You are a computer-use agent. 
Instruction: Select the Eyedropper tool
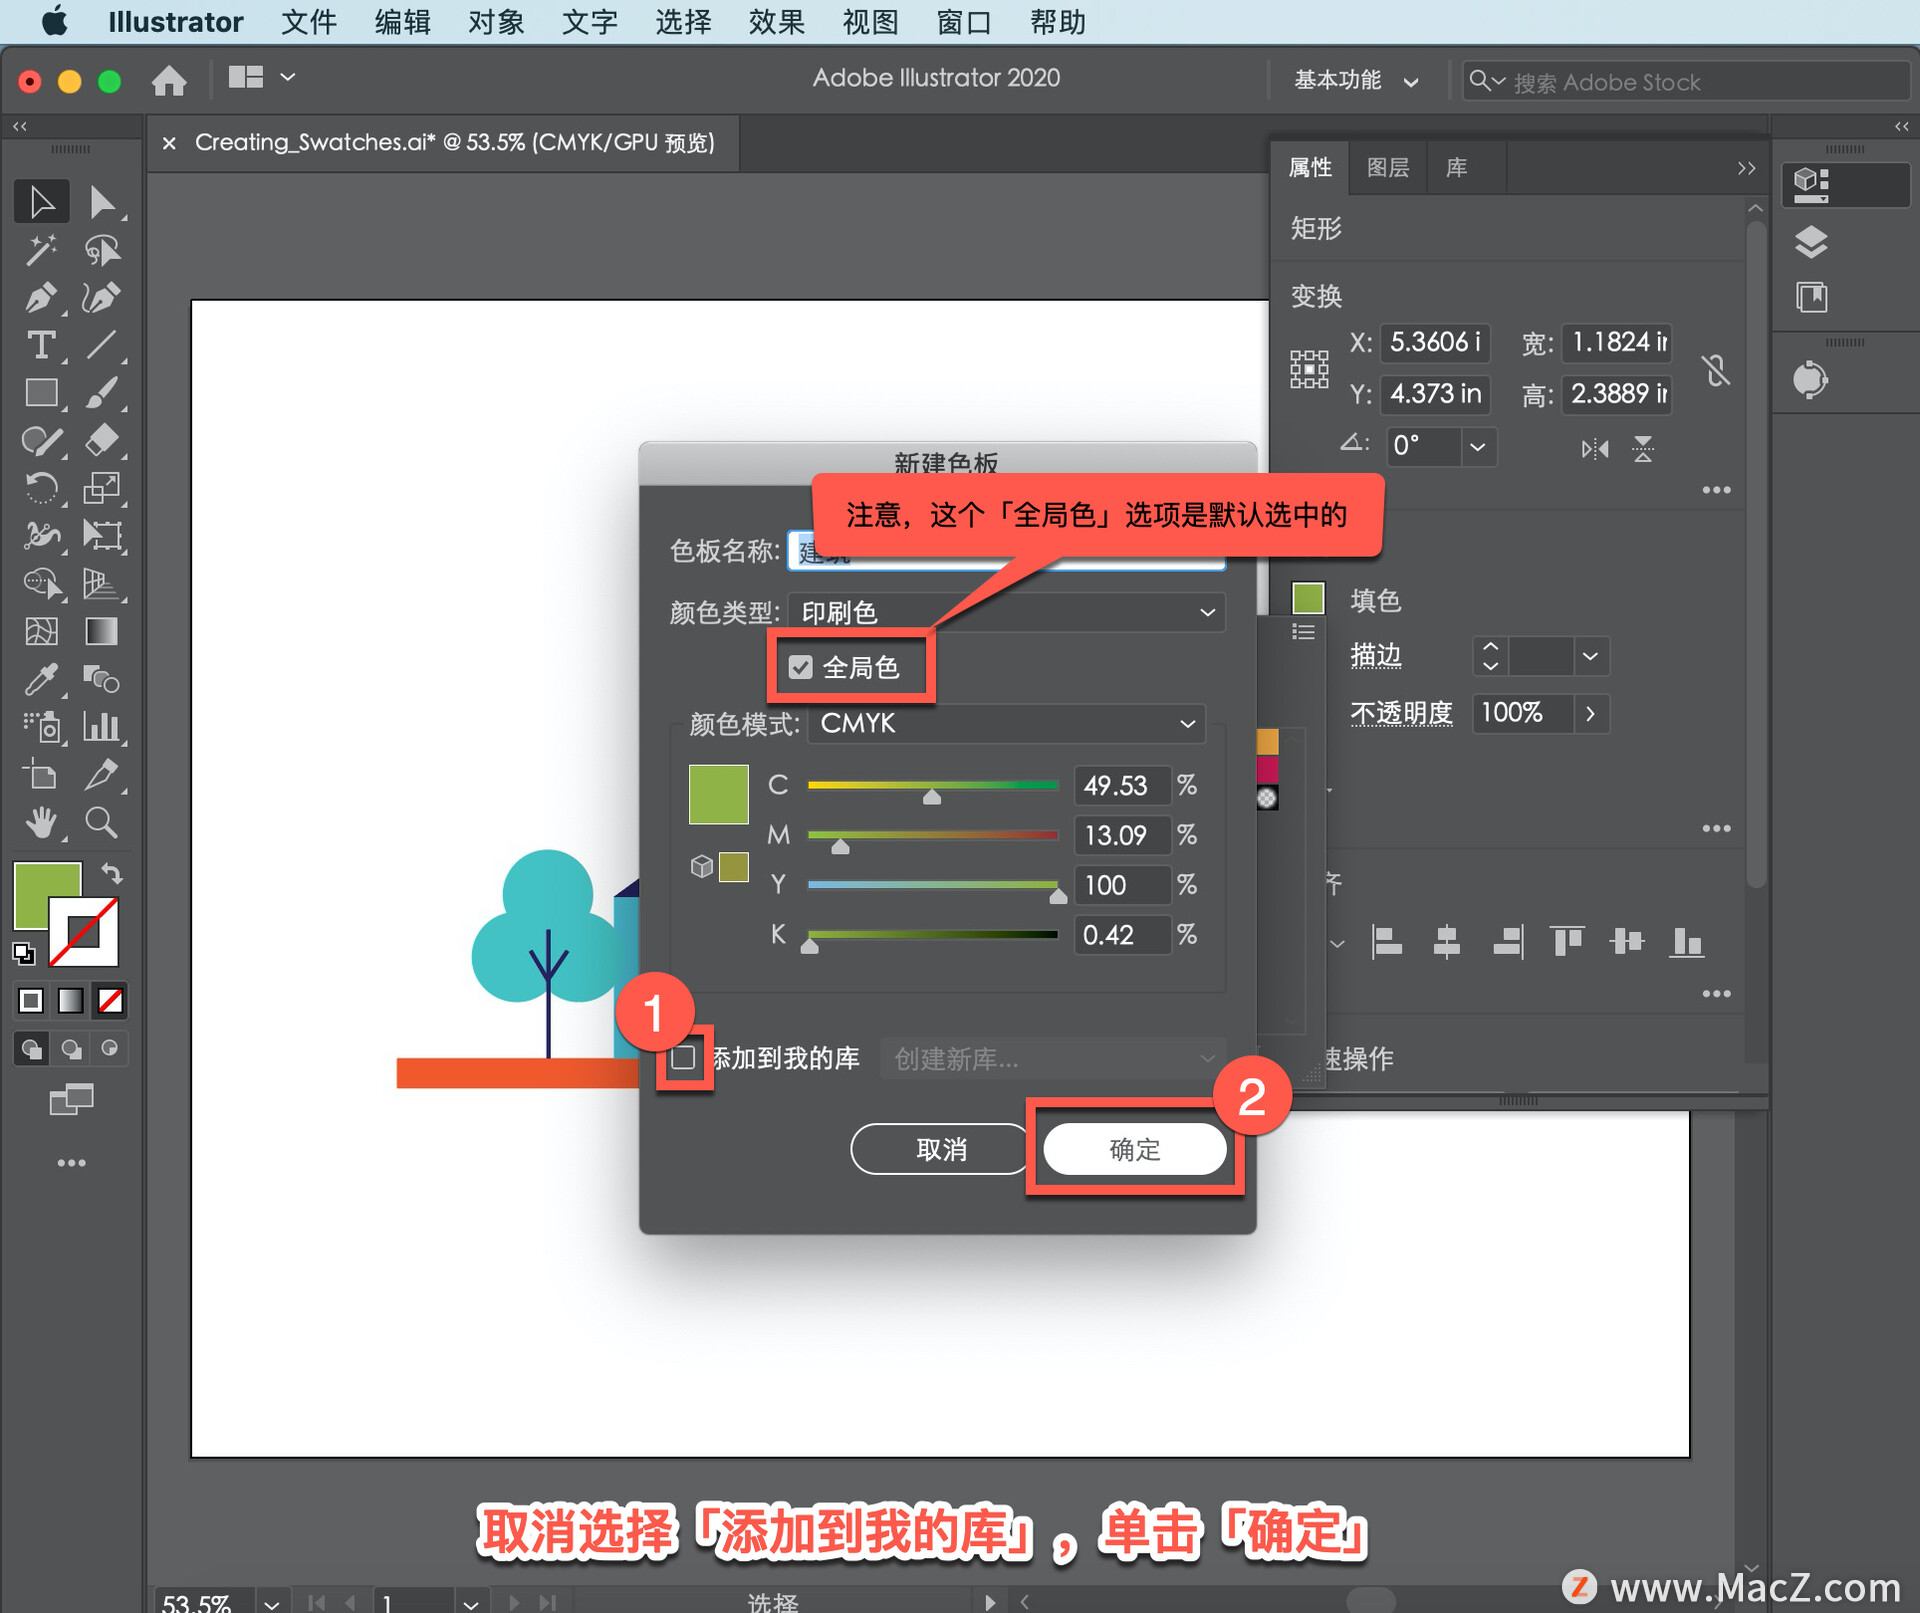click(40, 680)
